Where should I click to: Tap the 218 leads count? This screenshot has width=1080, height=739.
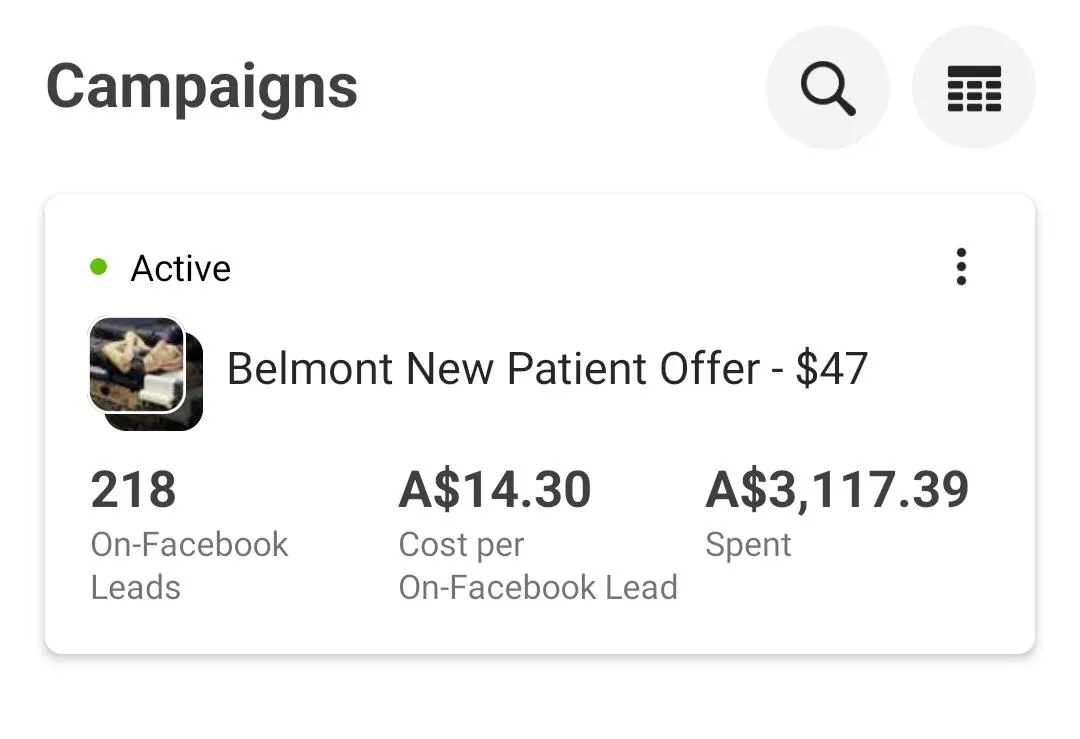click(133, 490)
